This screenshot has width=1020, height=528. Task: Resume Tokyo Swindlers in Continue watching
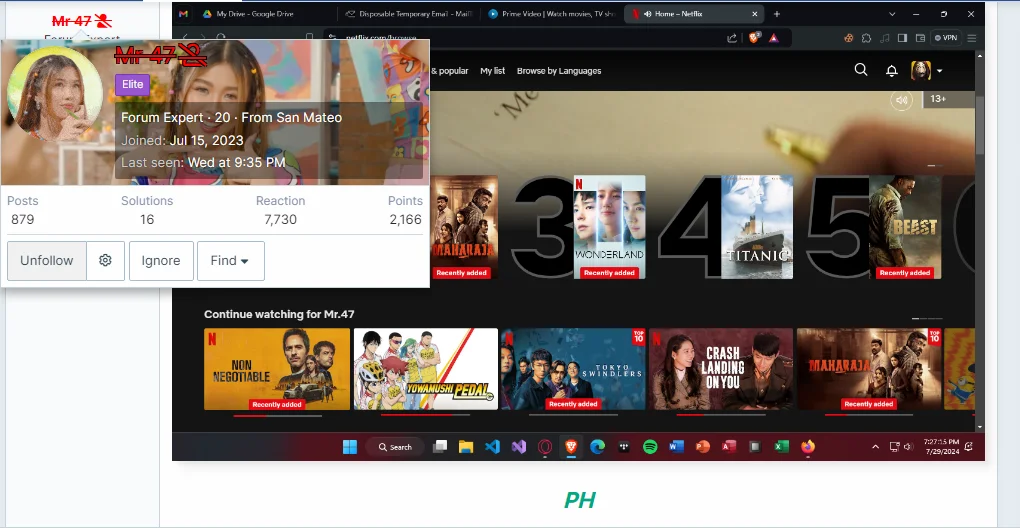pos(573,369)
